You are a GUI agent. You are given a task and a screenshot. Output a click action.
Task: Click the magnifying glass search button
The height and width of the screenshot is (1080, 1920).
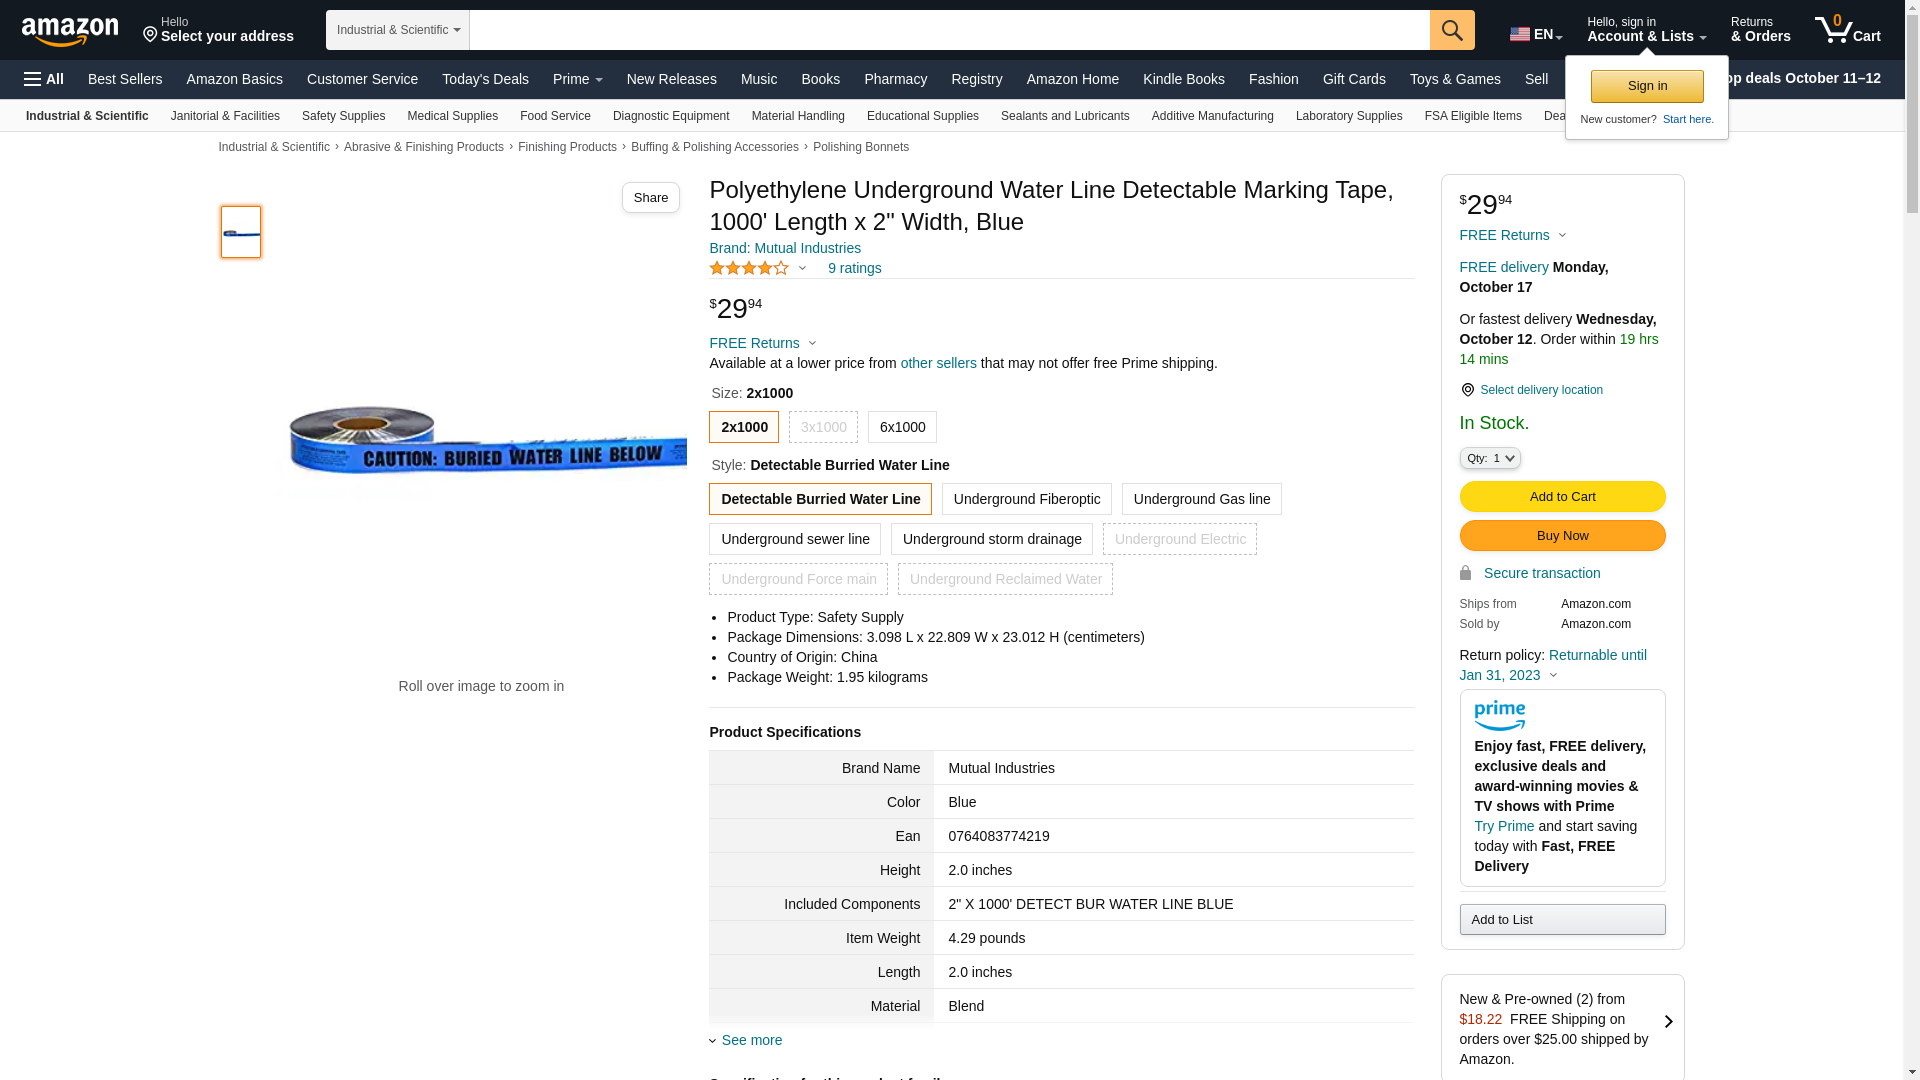(x=1451, y=30)
